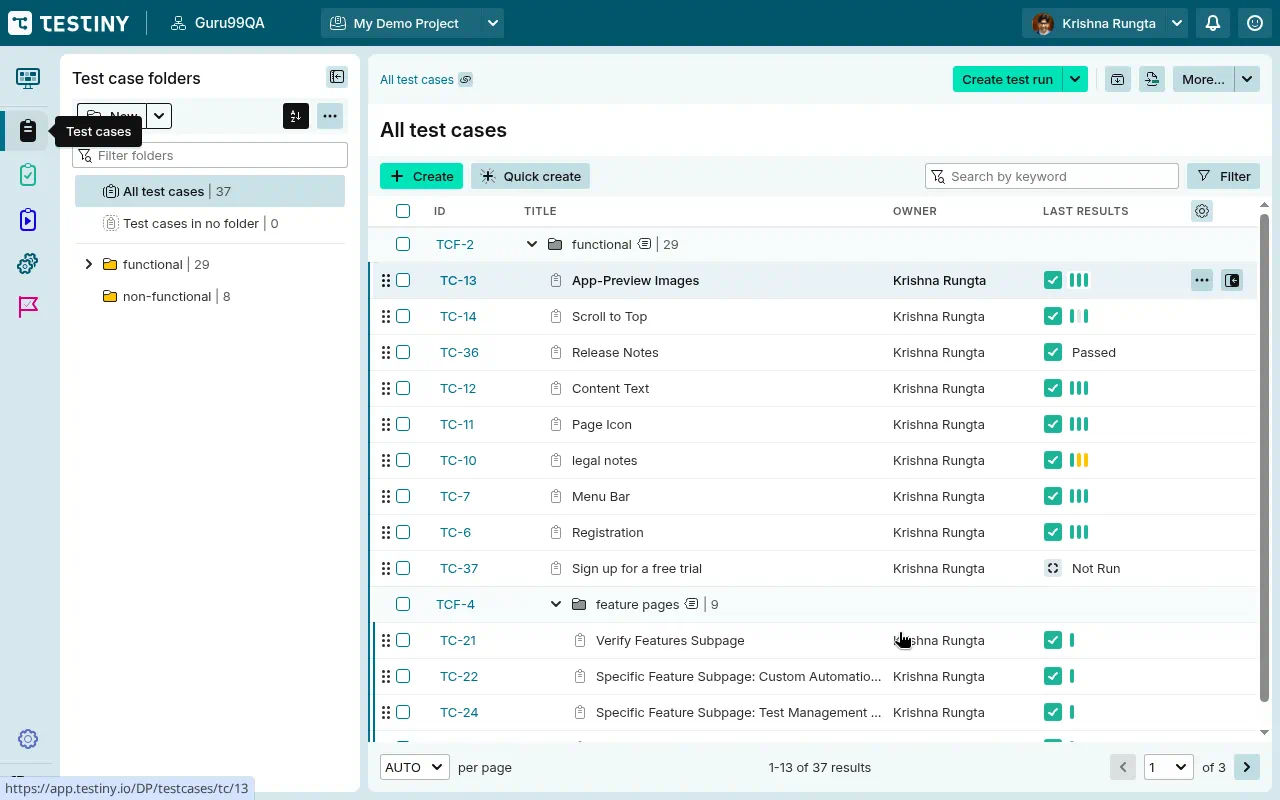The image size is (1280, 800).
Task: Open the Milestones flag sidebar icon
Action: tap(28, 307)
